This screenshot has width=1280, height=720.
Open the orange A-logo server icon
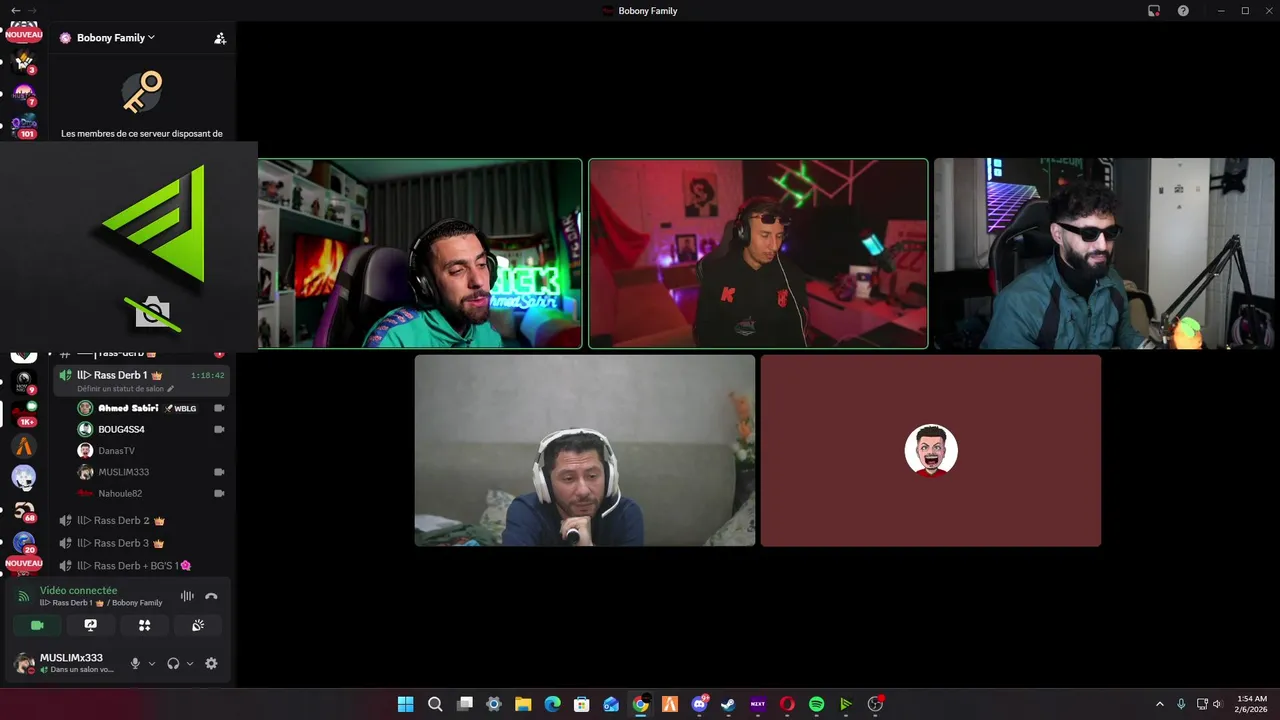(x=24, y=446)
